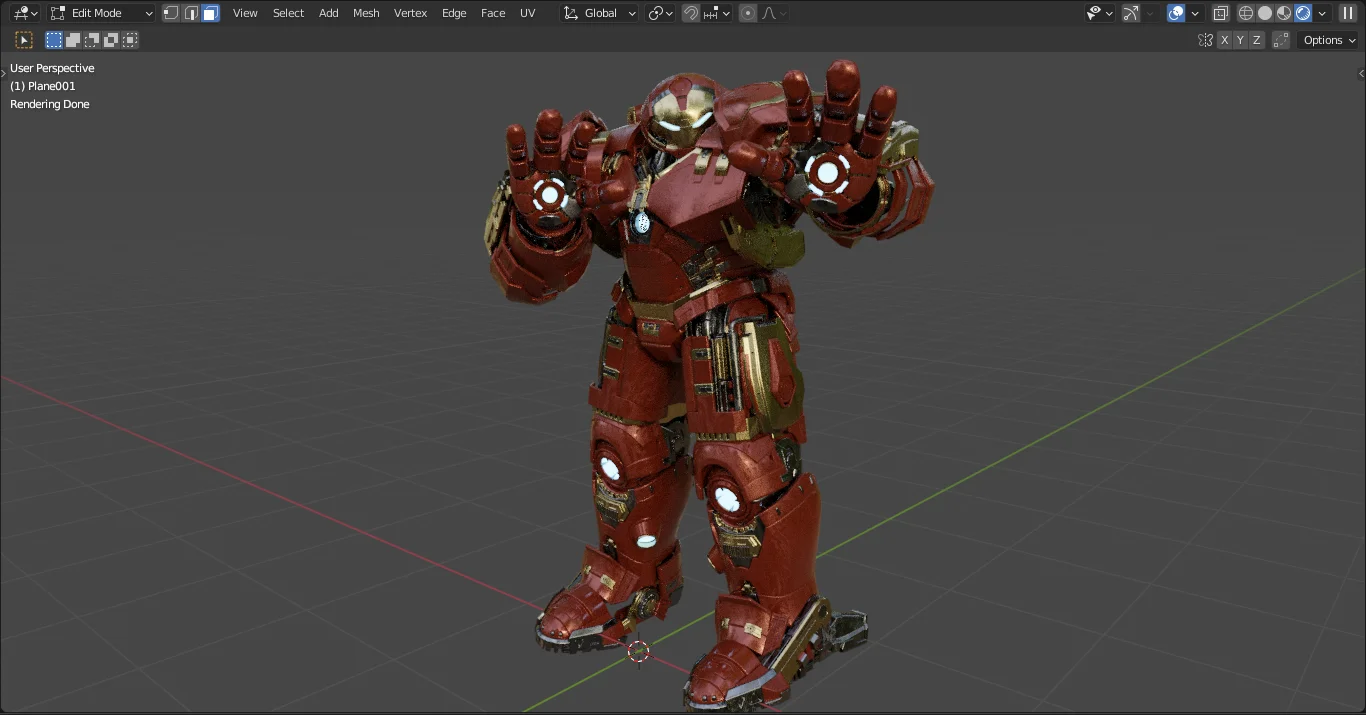Switch viewport to Wireframe shading
Viewport: 1366px width, 715px height.
coord(1245,13)
